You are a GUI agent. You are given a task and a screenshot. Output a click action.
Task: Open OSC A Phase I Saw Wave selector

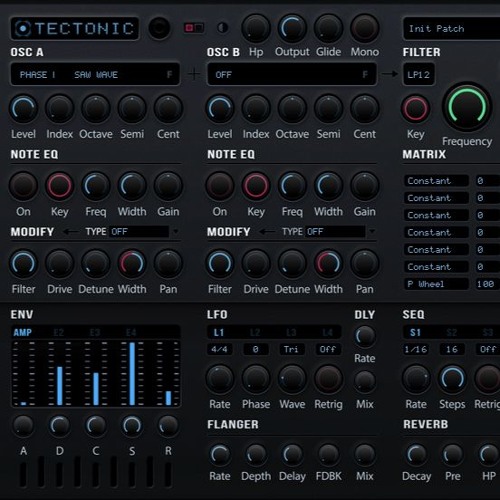[95, 74]
